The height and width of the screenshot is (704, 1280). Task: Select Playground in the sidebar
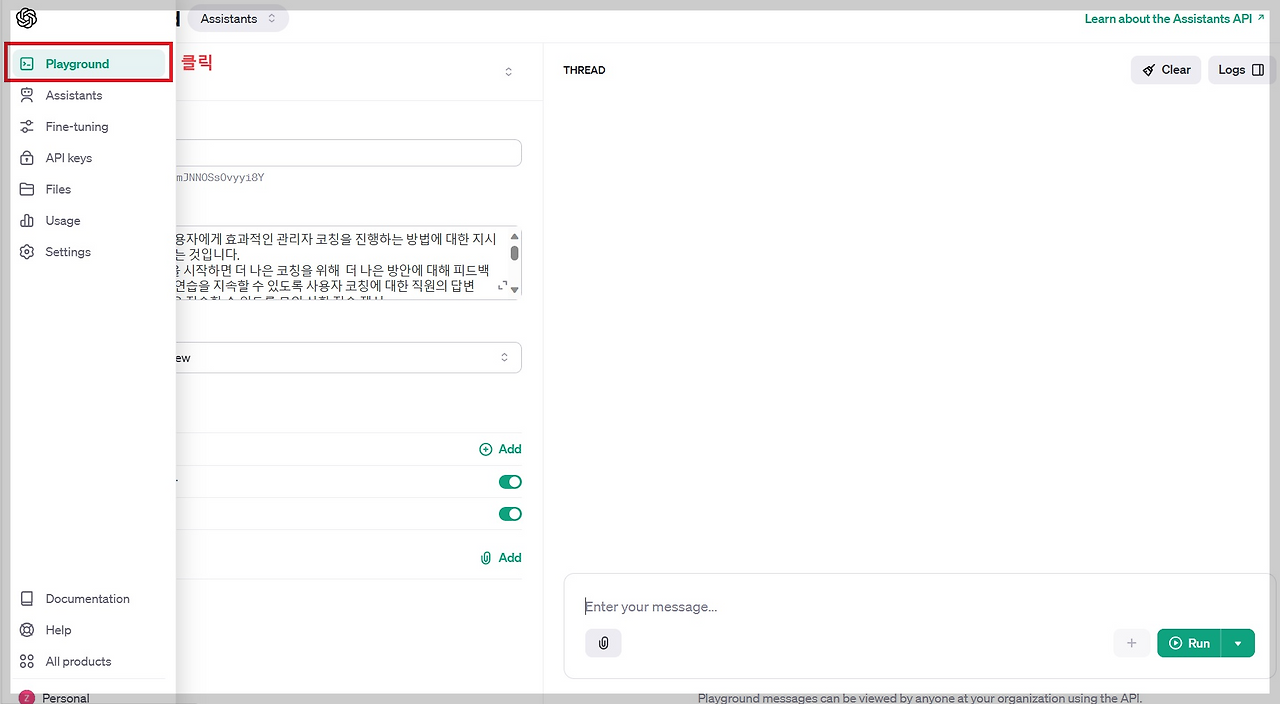pyautogui.click(x=77, y=63)
